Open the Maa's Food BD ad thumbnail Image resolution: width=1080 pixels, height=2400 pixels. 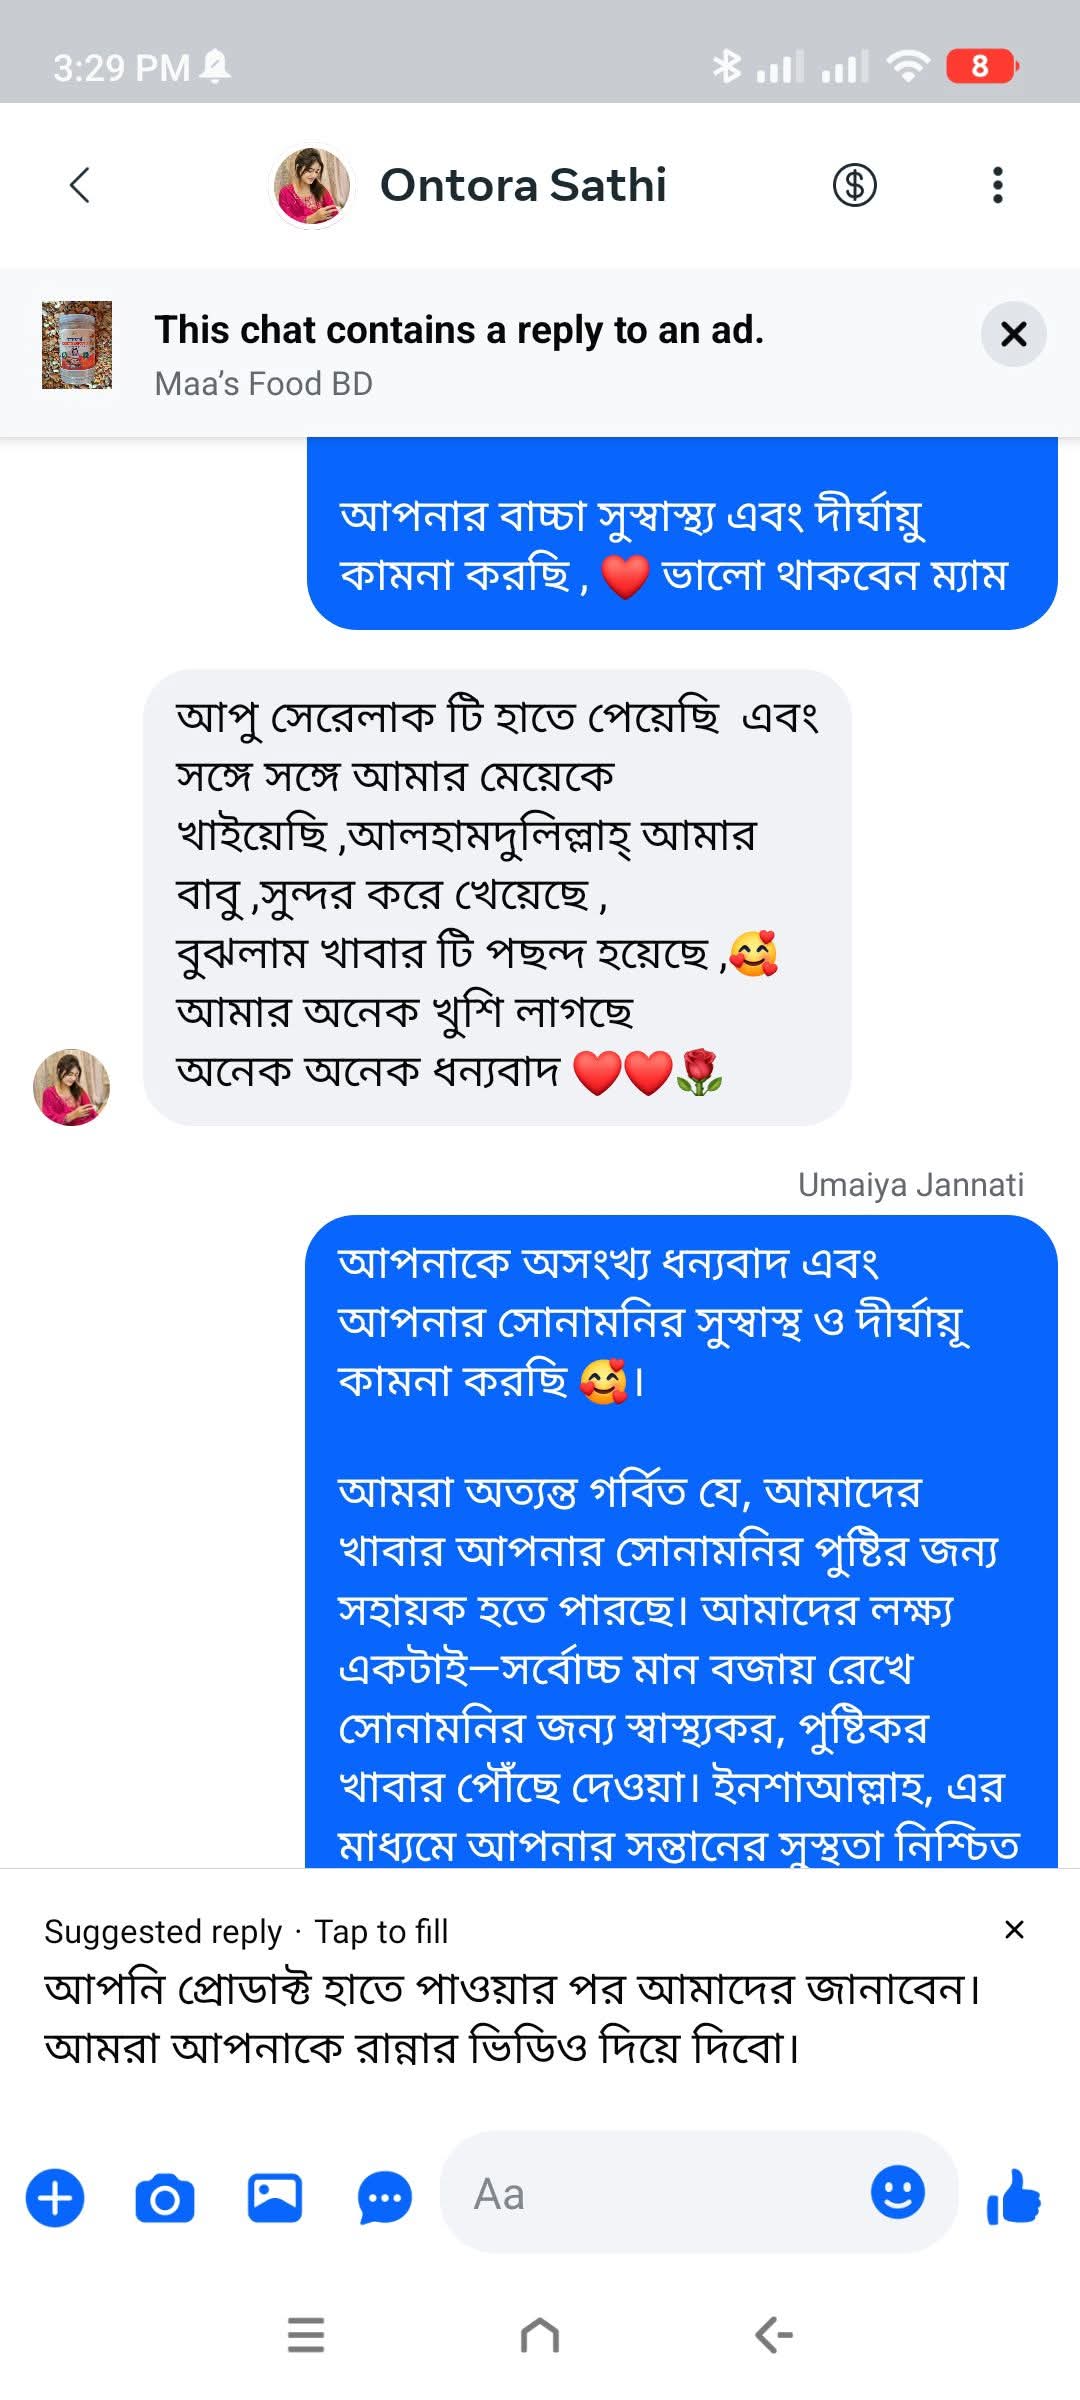(x=77, y=345)
